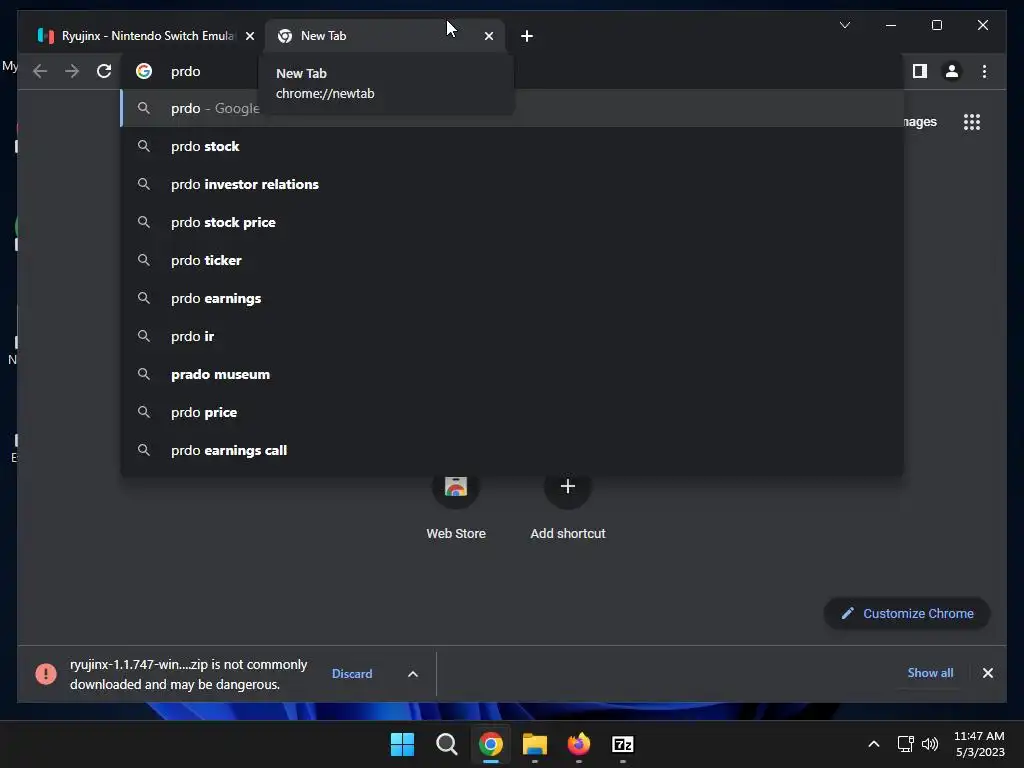Add a new shortcut

[568, 507]
